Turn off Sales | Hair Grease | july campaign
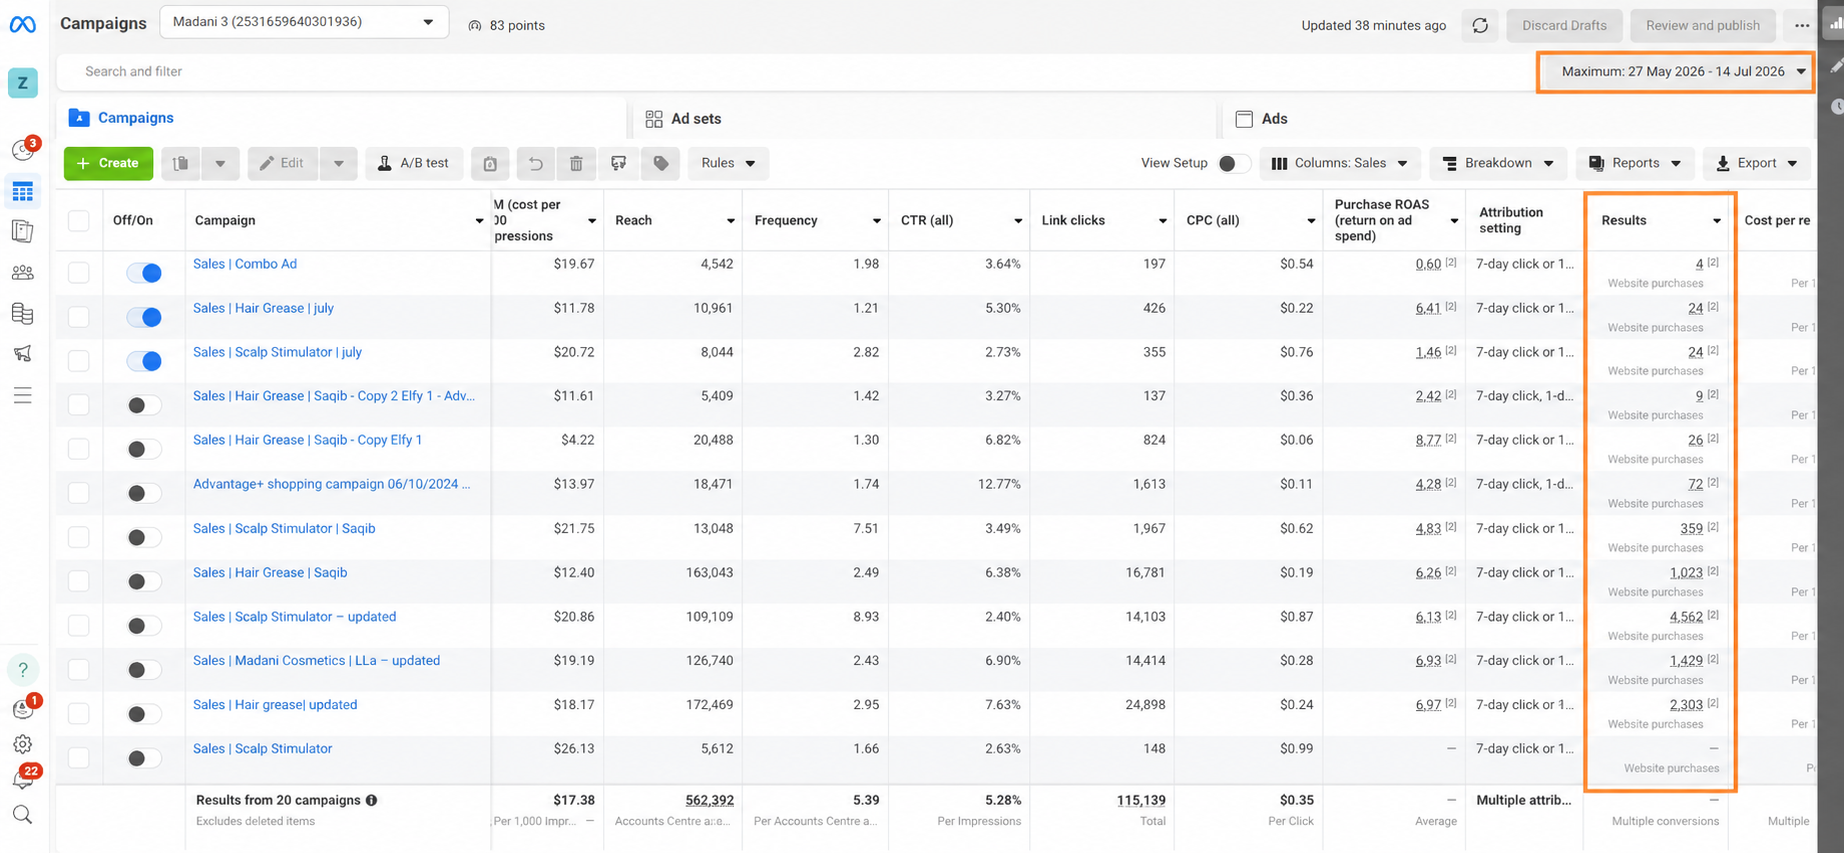This screenshot has width=1844, height=853. [144, 317]
